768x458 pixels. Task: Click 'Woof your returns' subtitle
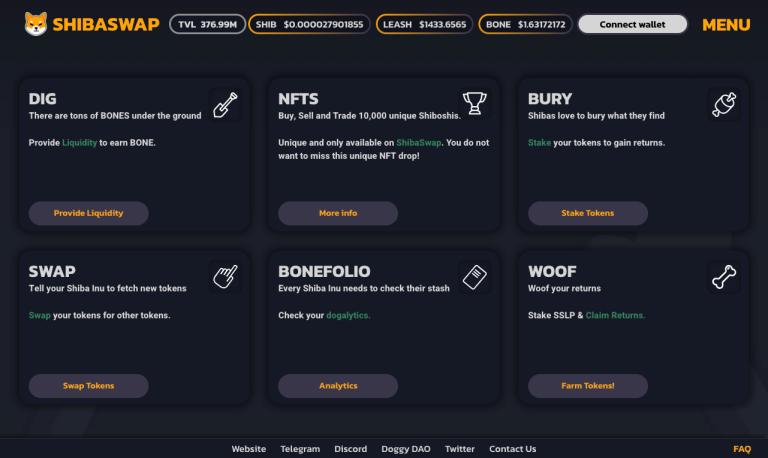564,289
